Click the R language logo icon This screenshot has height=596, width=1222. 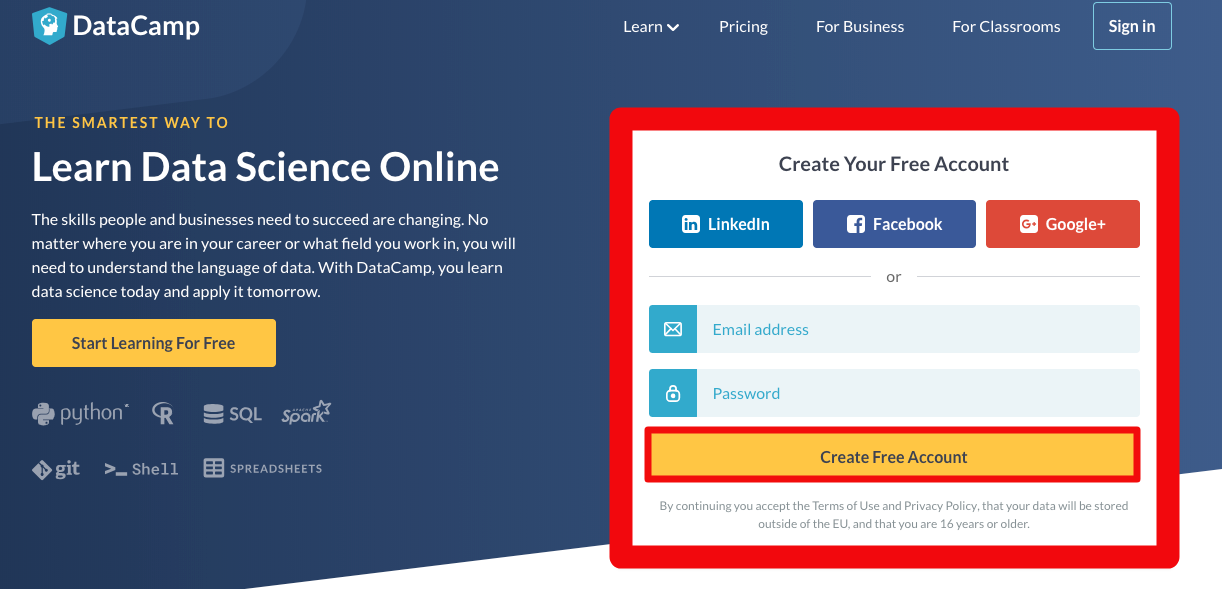click(x=163, y=413)
